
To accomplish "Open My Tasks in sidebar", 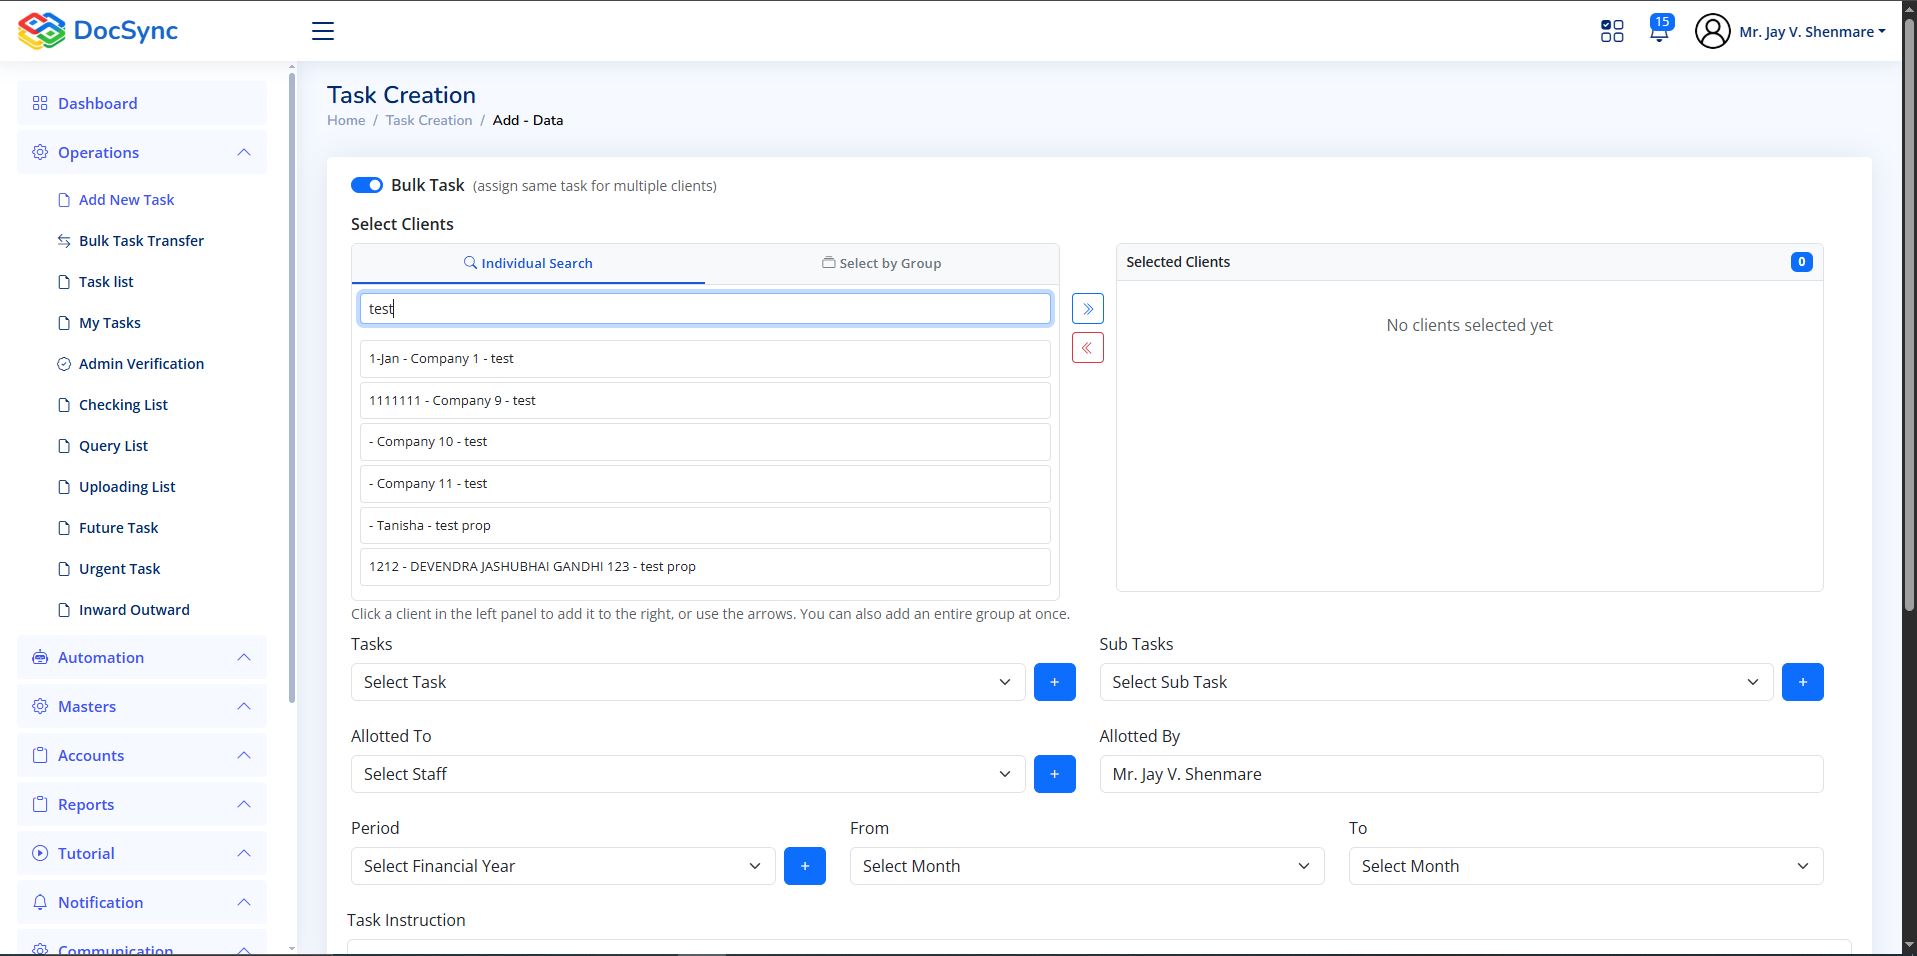I will (110, 323).
